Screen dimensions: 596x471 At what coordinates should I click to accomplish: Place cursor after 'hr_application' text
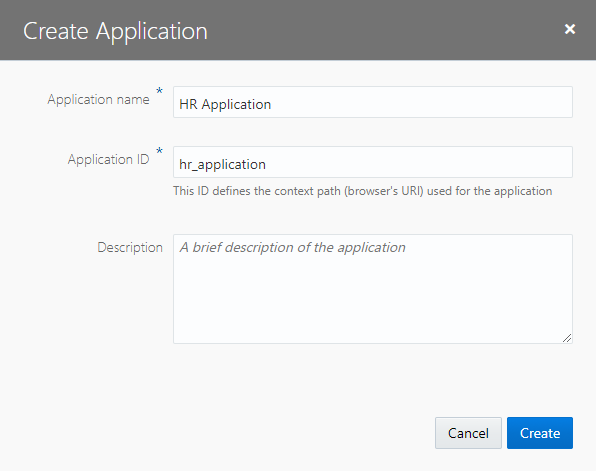point(267,164)
